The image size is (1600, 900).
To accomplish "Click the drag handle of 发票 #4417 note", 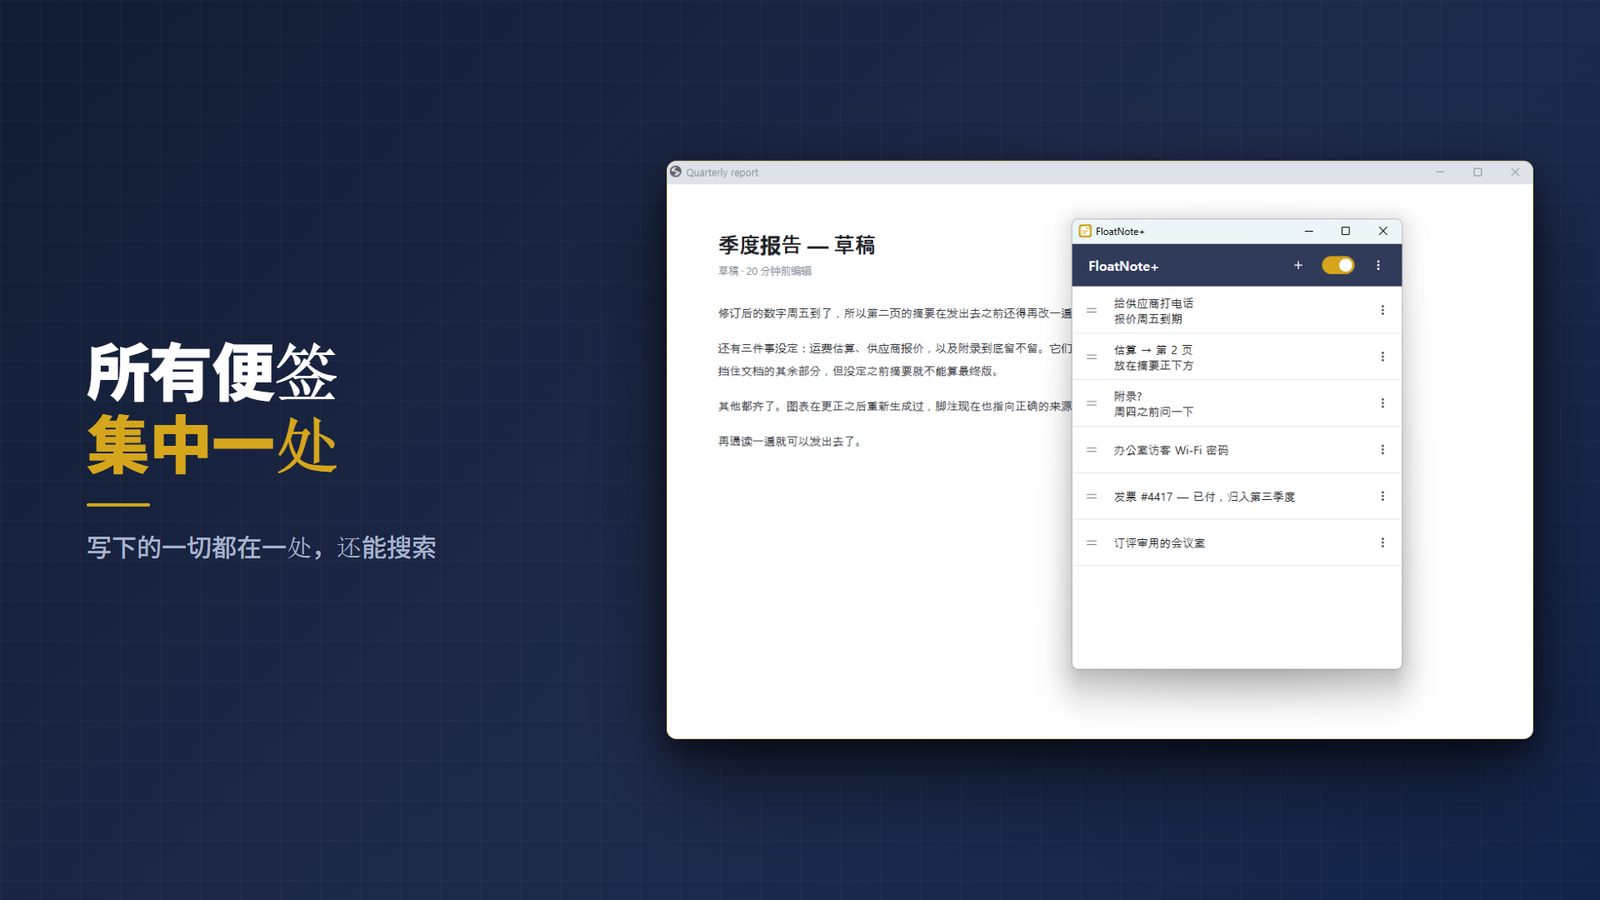I will [x=1092, y=496].
